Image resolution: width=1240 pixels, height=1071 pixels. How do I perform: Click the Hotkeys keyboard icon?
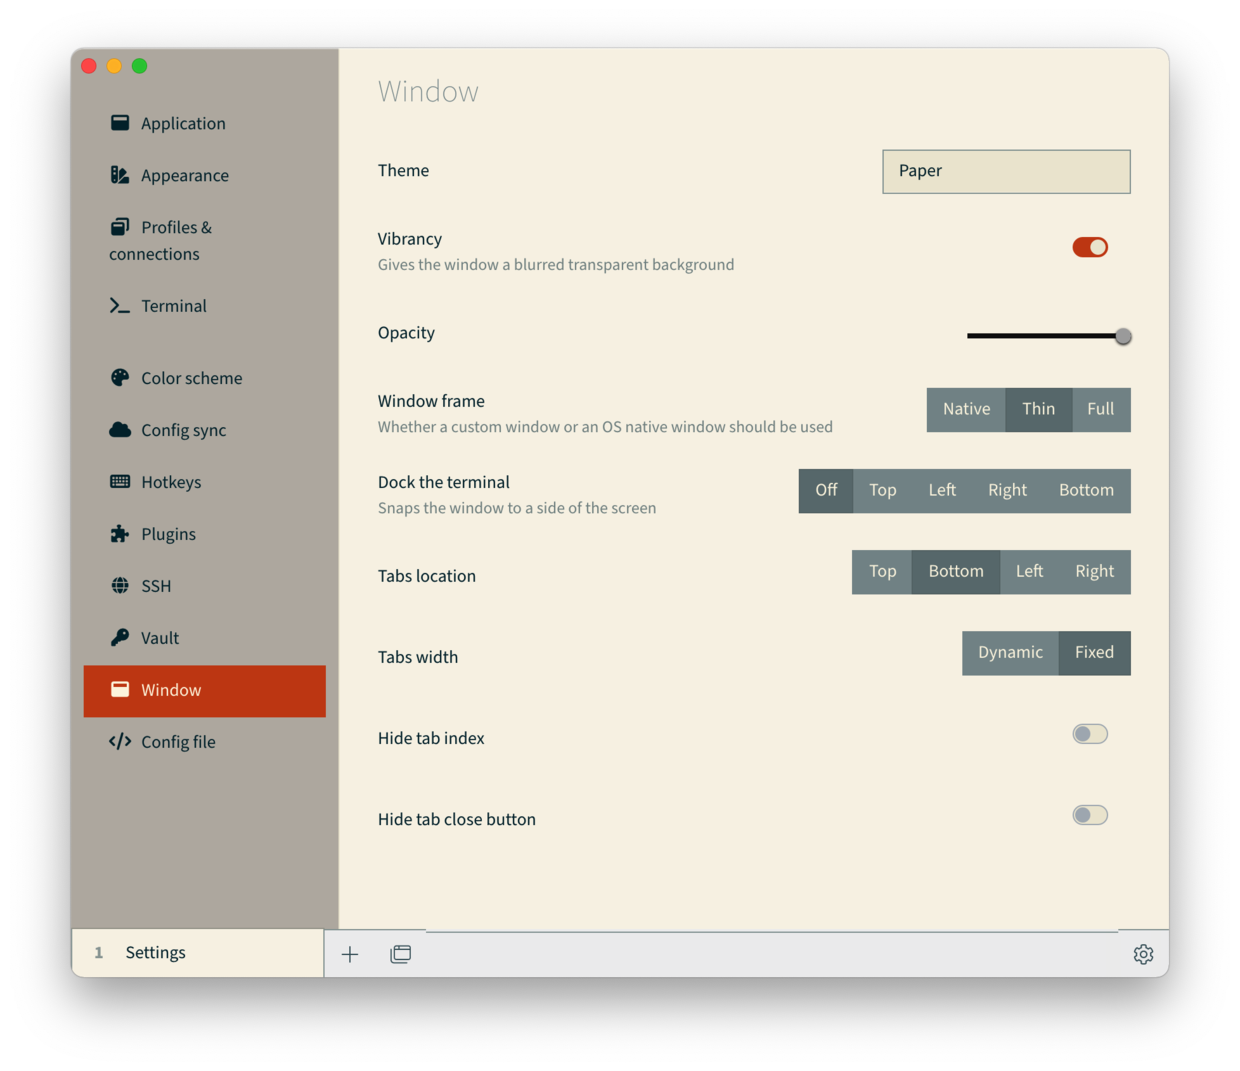120,482
